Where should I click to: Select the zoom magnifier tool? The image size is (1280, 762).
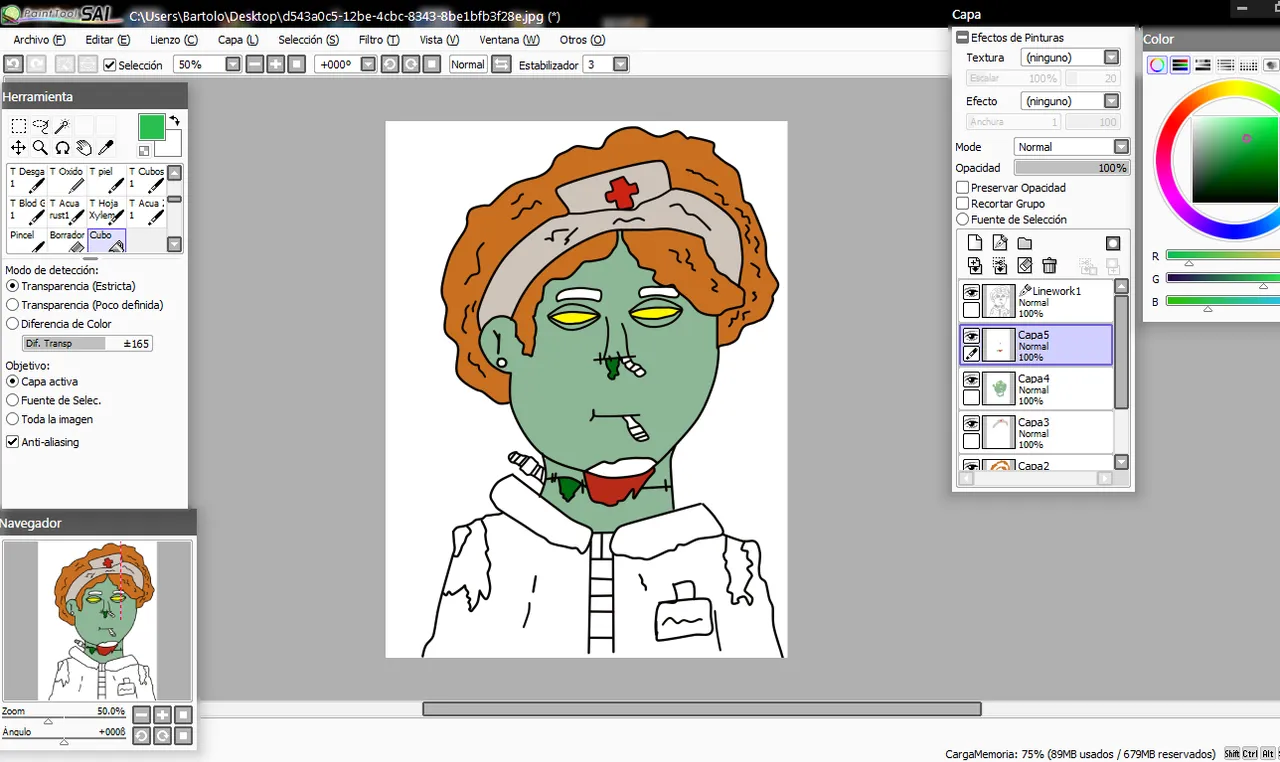pos(40,148)
